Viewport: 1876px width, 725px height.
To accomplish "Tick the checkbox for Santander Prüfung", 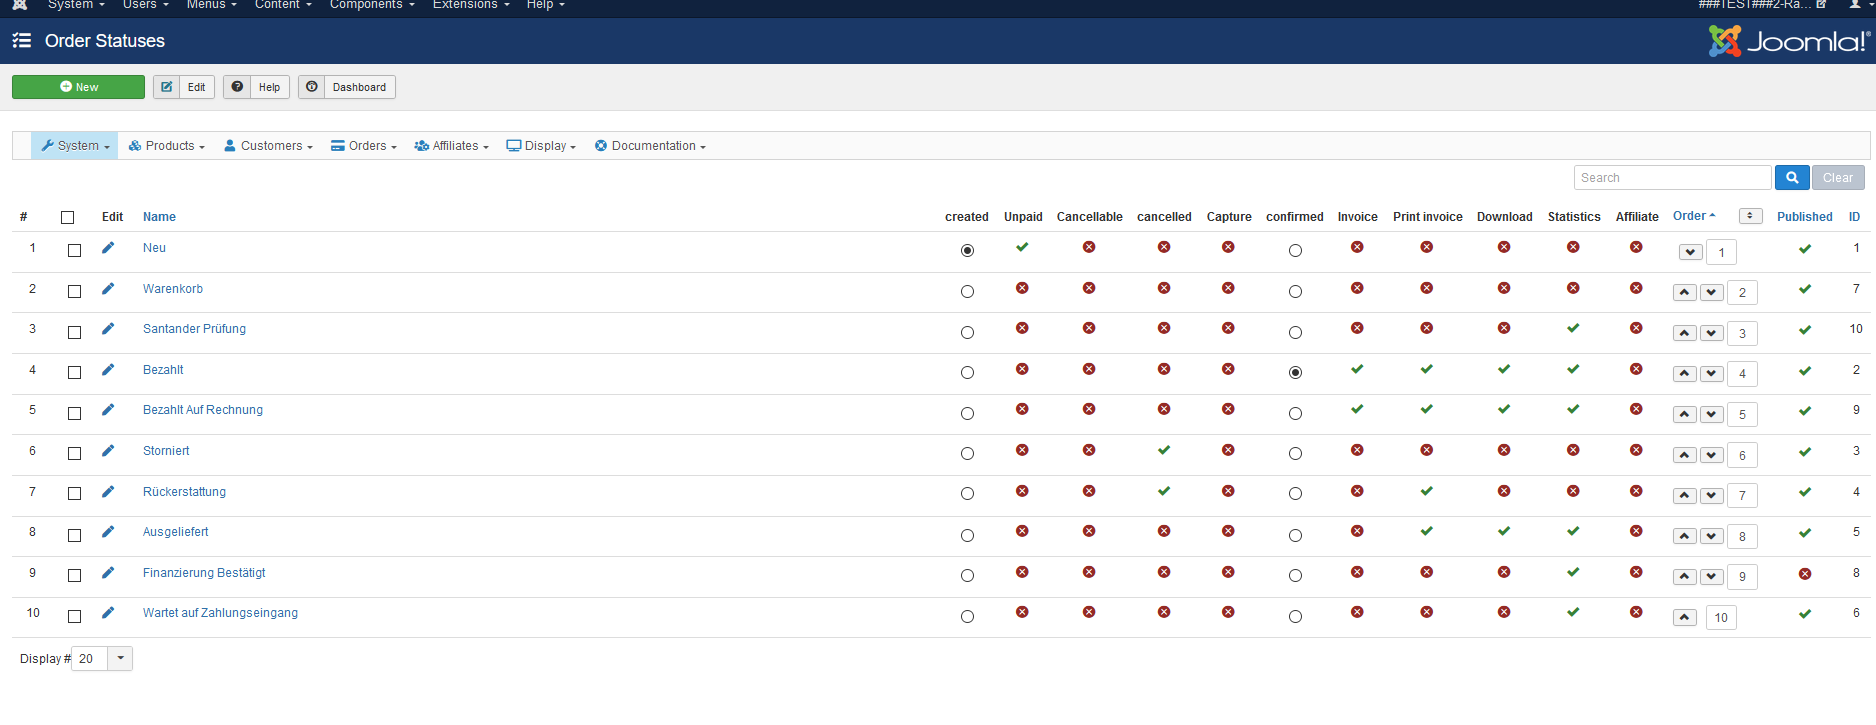I will point(74,332).
